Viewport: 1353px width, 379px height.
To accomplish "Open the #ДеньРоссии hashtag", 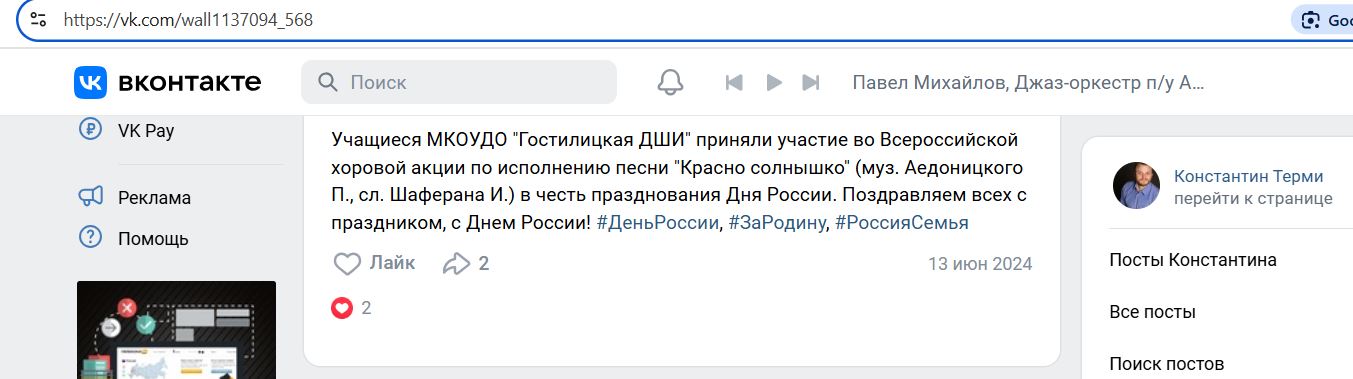I will click(658, 222).
